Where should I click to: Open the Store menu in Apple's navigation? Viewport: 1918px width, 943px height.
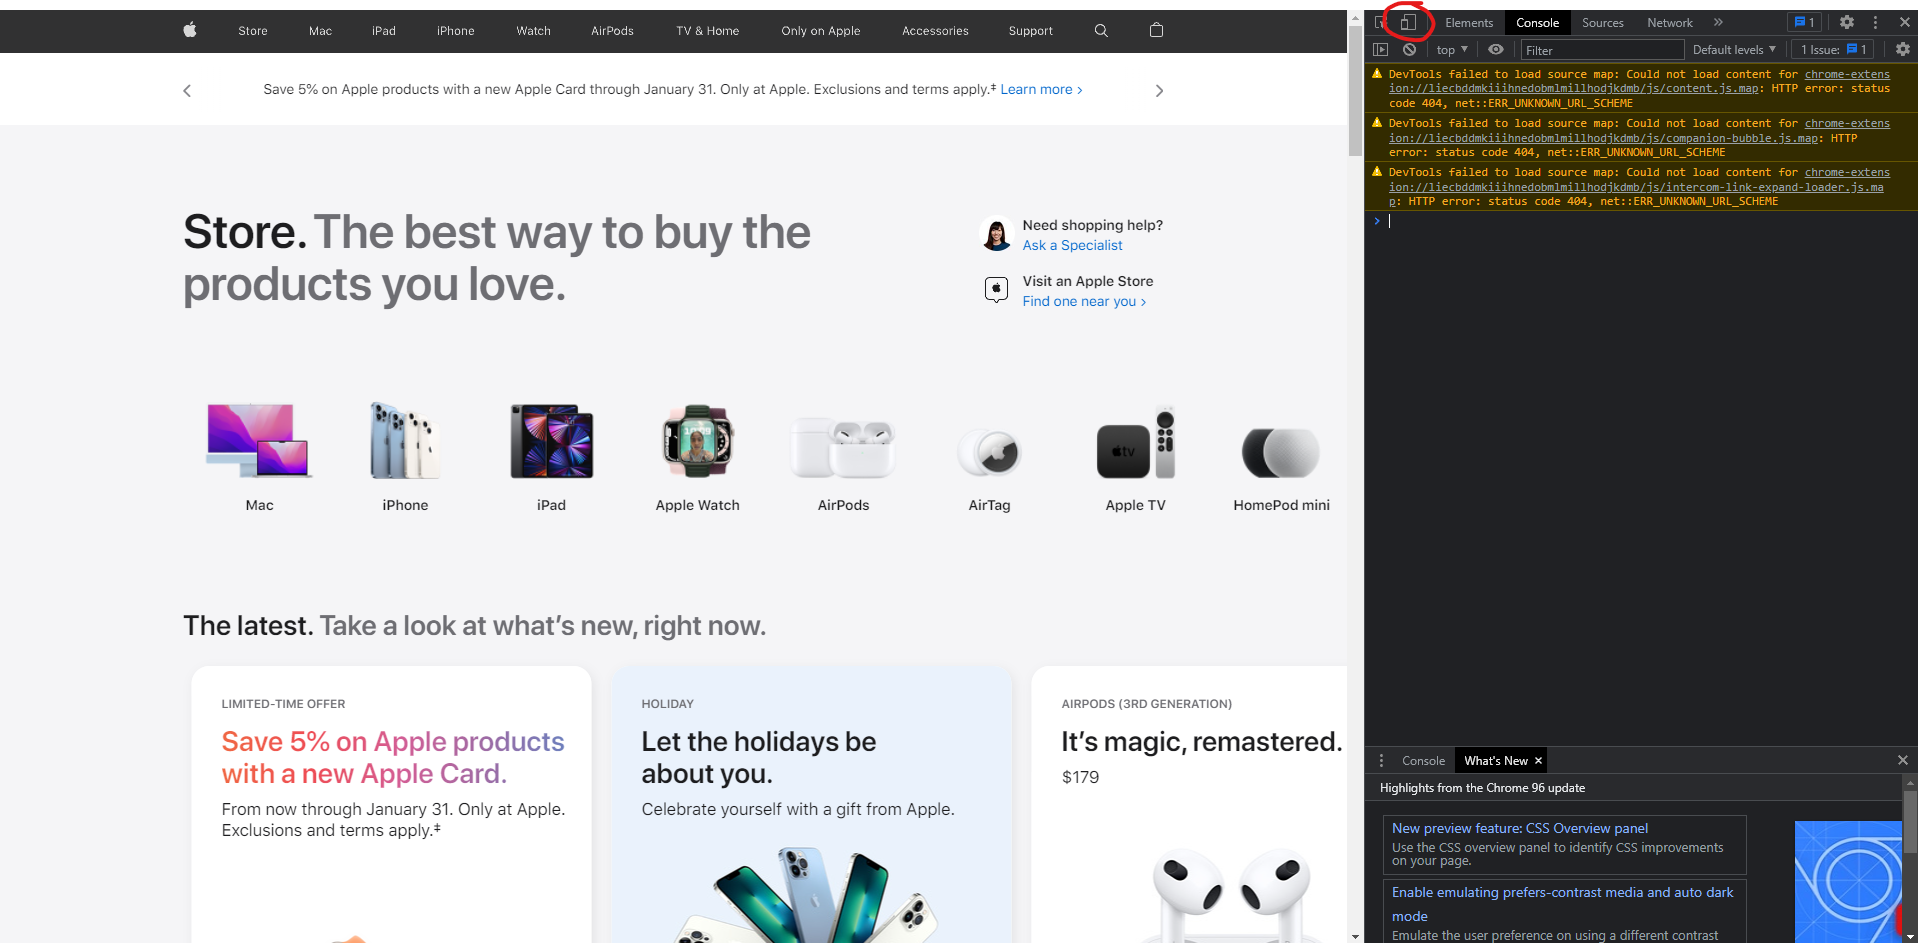tap(253, 31)
